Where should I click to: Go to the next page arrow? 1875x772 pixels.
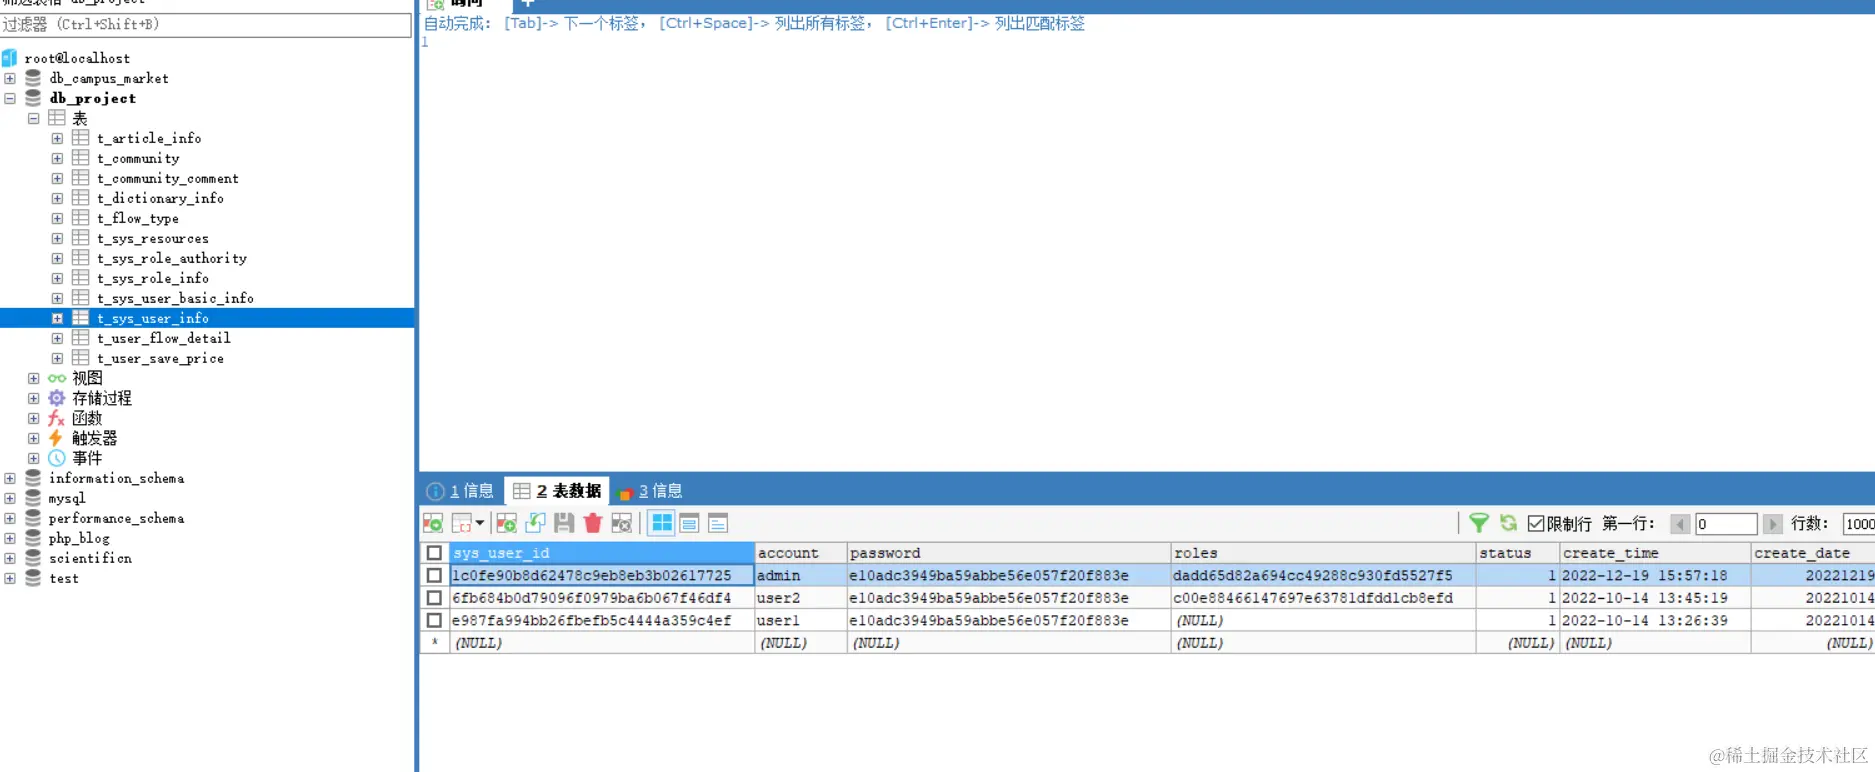tap(1773, 524)
